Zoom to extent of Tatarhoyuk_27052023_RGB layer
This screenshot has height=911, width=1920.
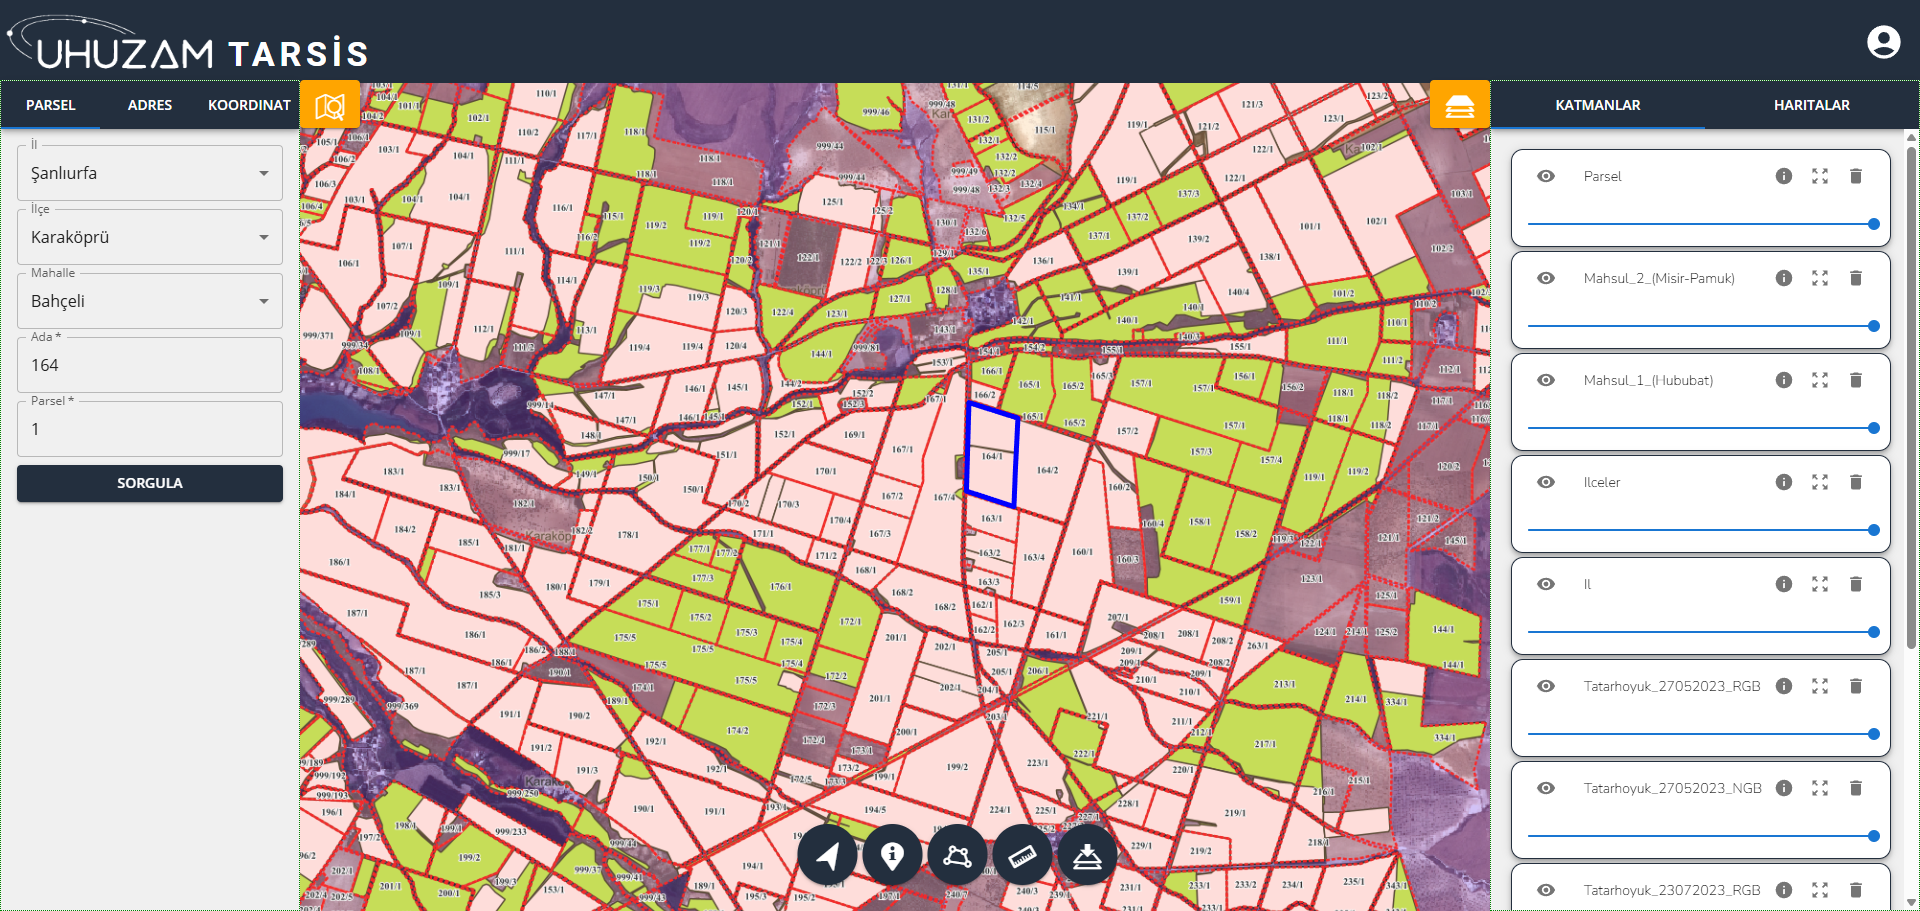[x=1820, y=686]
